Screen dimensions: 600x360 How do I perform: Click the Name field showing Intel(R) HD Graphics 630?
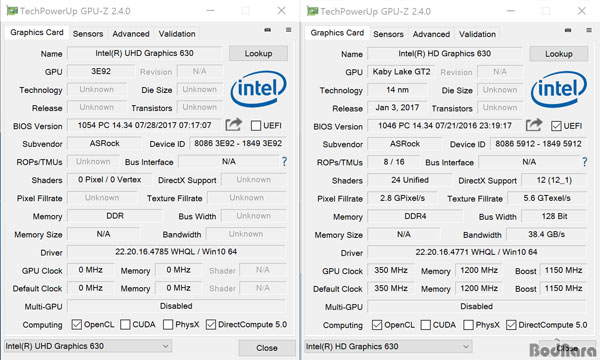445,54
